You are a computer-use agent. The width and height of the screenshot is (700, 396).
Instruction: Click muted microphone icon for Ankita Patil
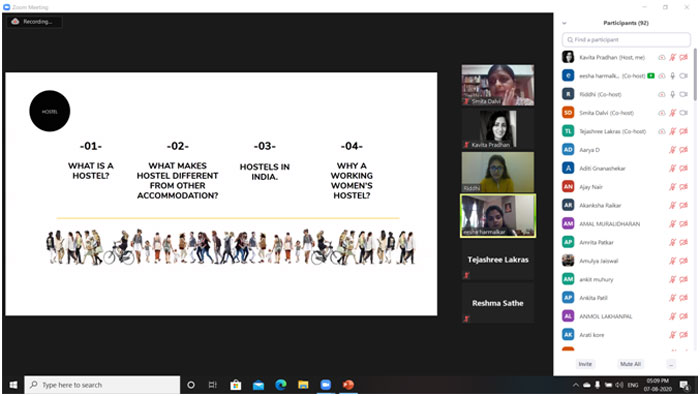[673, 298]
